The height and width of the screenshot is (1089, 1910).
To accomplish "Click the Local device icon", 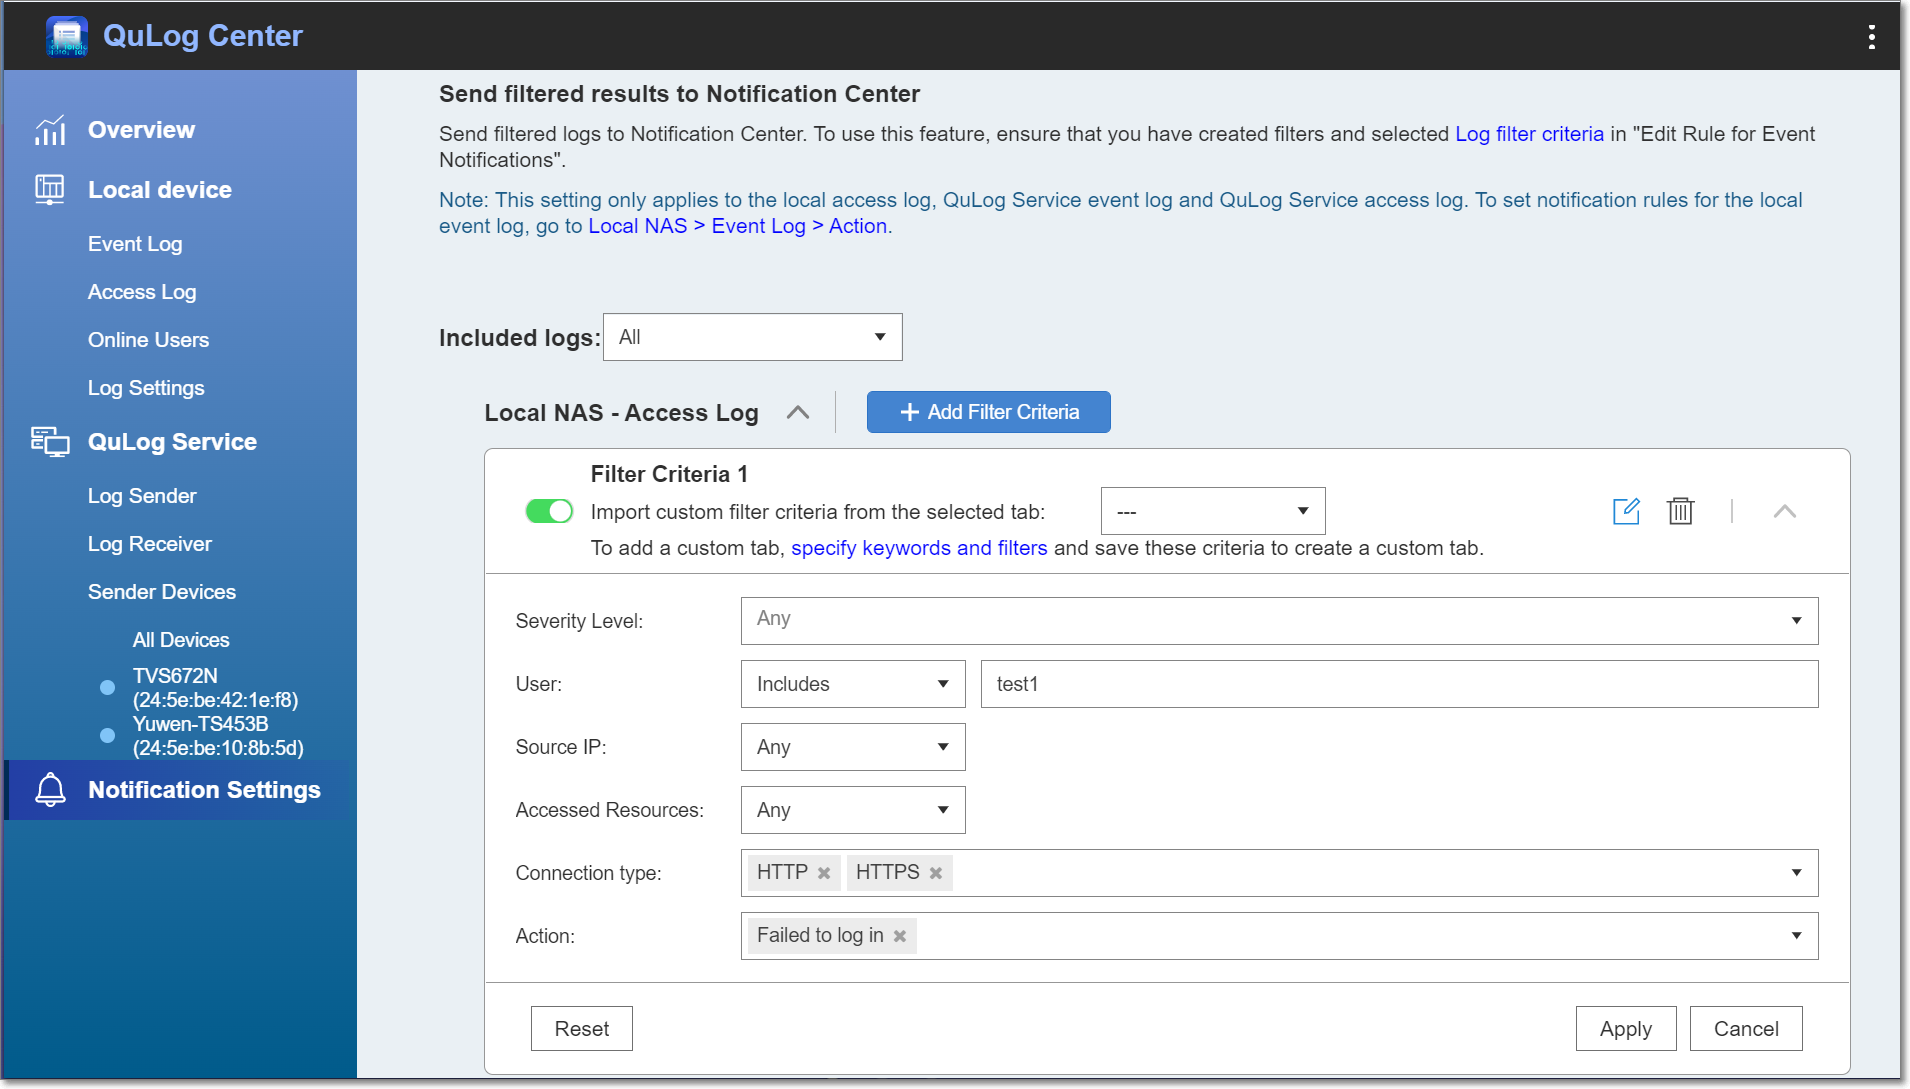I will point(50,189).
